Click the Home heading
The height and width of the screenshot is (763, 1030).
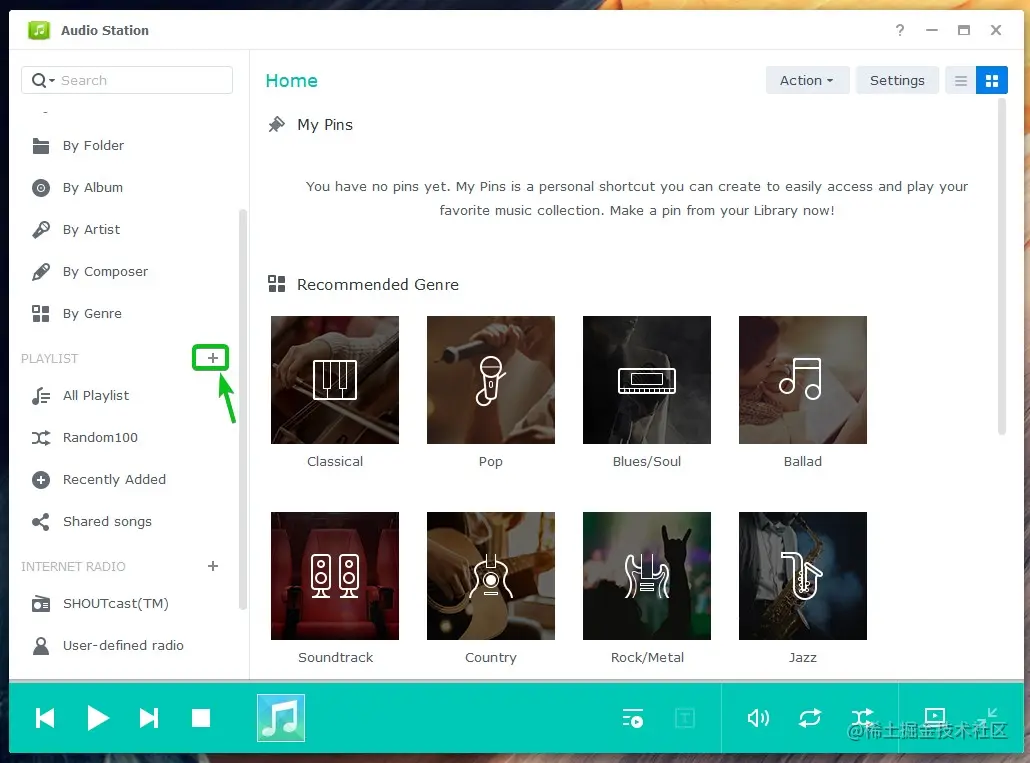[292, 81]
